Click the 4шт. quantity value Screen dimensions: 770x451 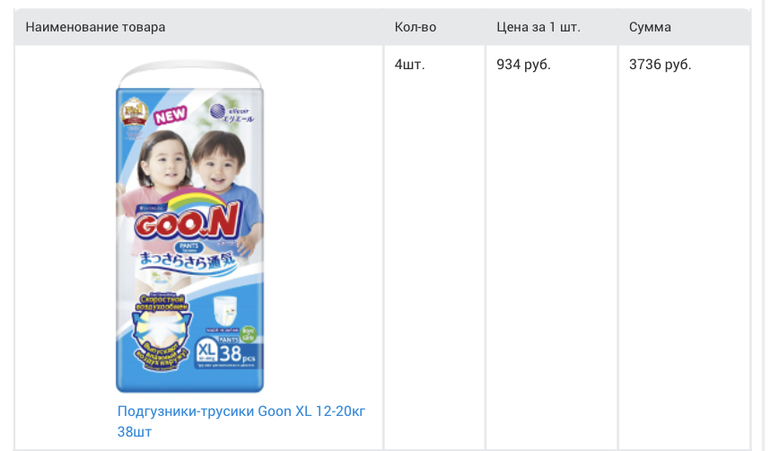tap(410, 65)
